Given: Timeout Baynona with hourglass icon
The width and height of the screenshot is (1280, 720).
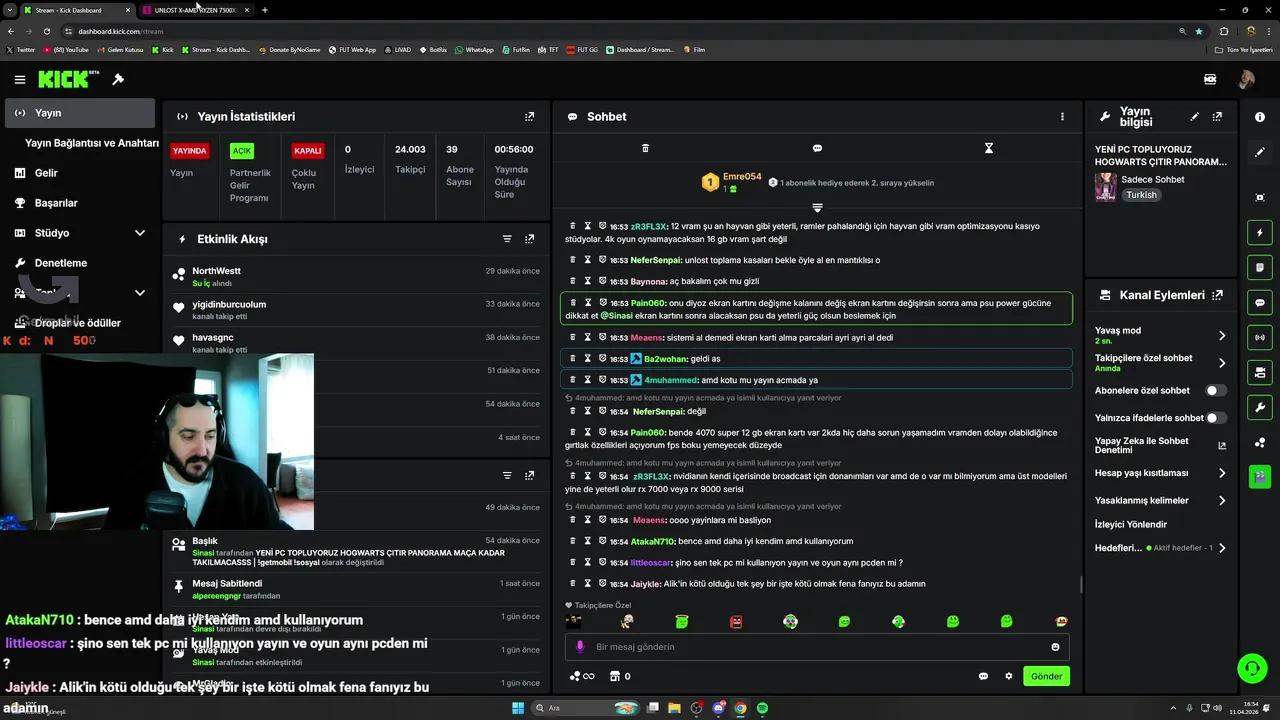Looking at the screenshot, I should coord(588,282).
